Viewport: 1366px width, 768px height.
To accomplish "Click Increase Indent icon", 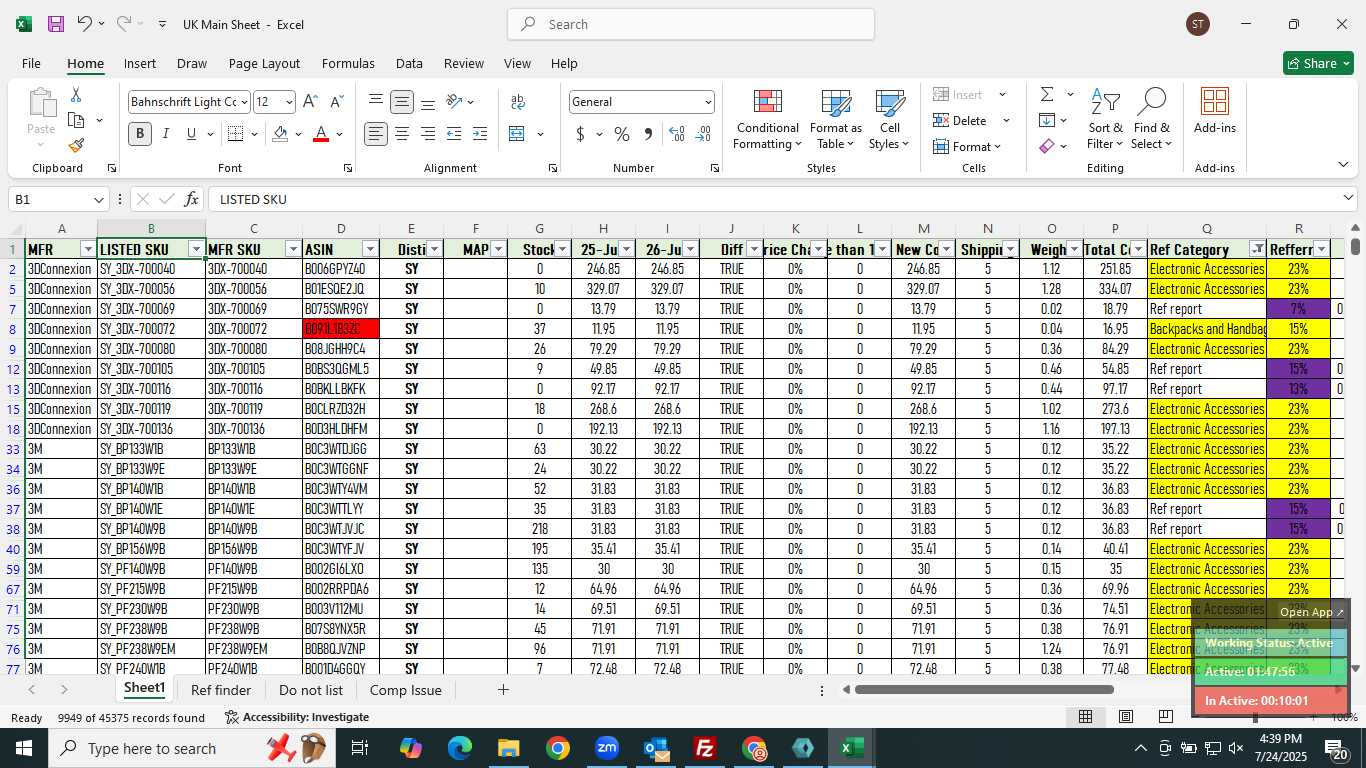I will click(x=480, y=134).
